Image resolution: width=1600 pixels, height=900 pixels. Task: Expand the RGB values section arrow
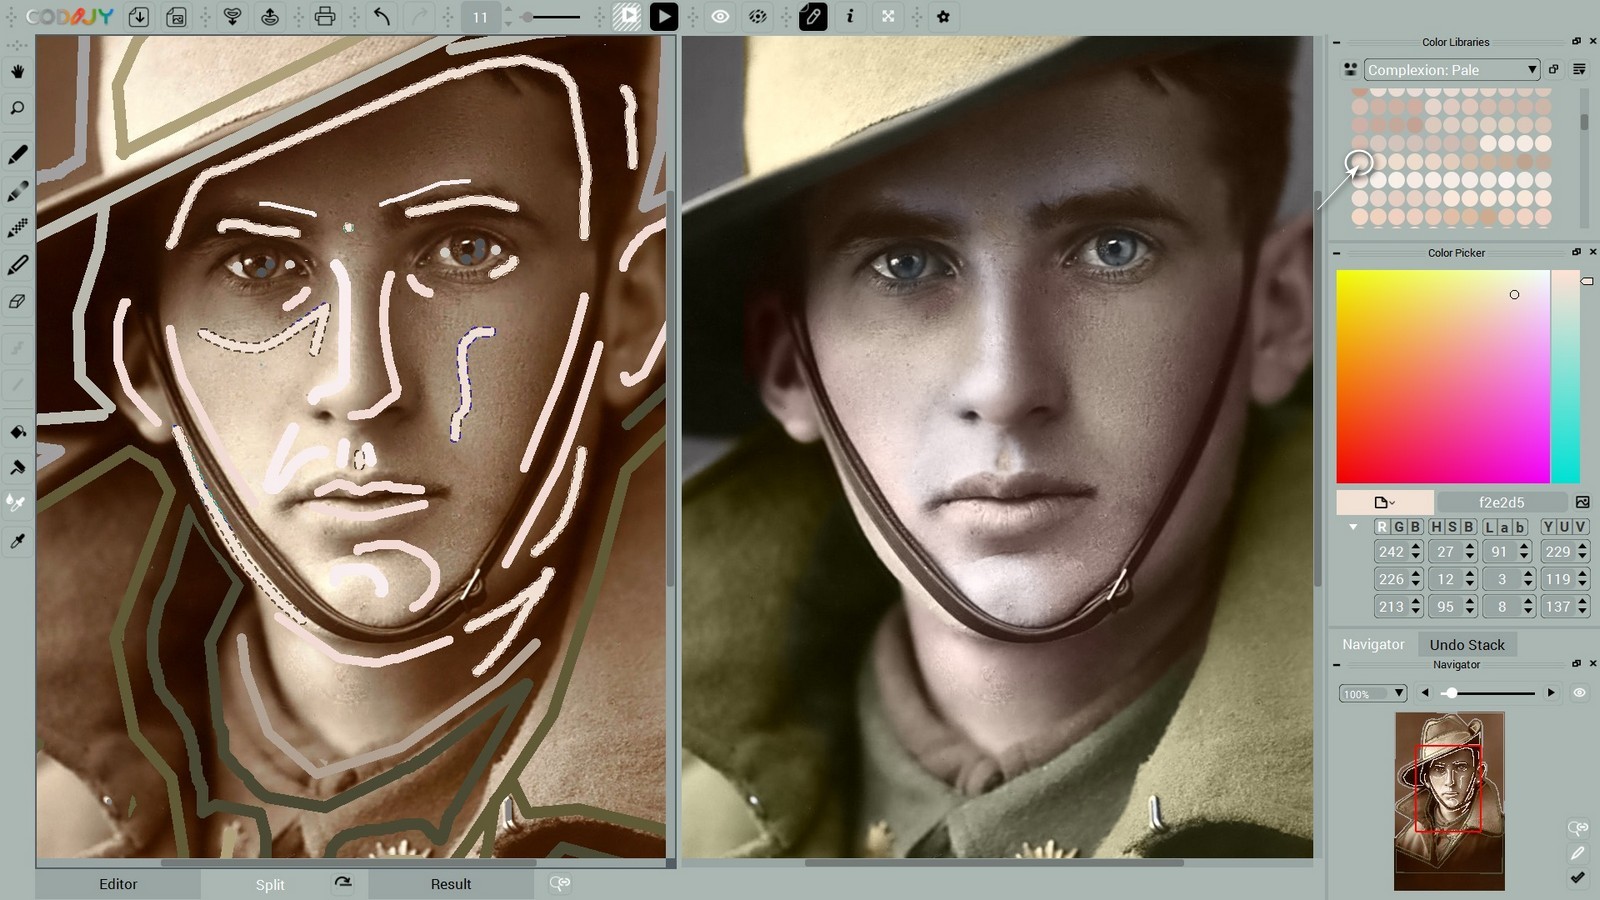click(x=1355, y=527)
